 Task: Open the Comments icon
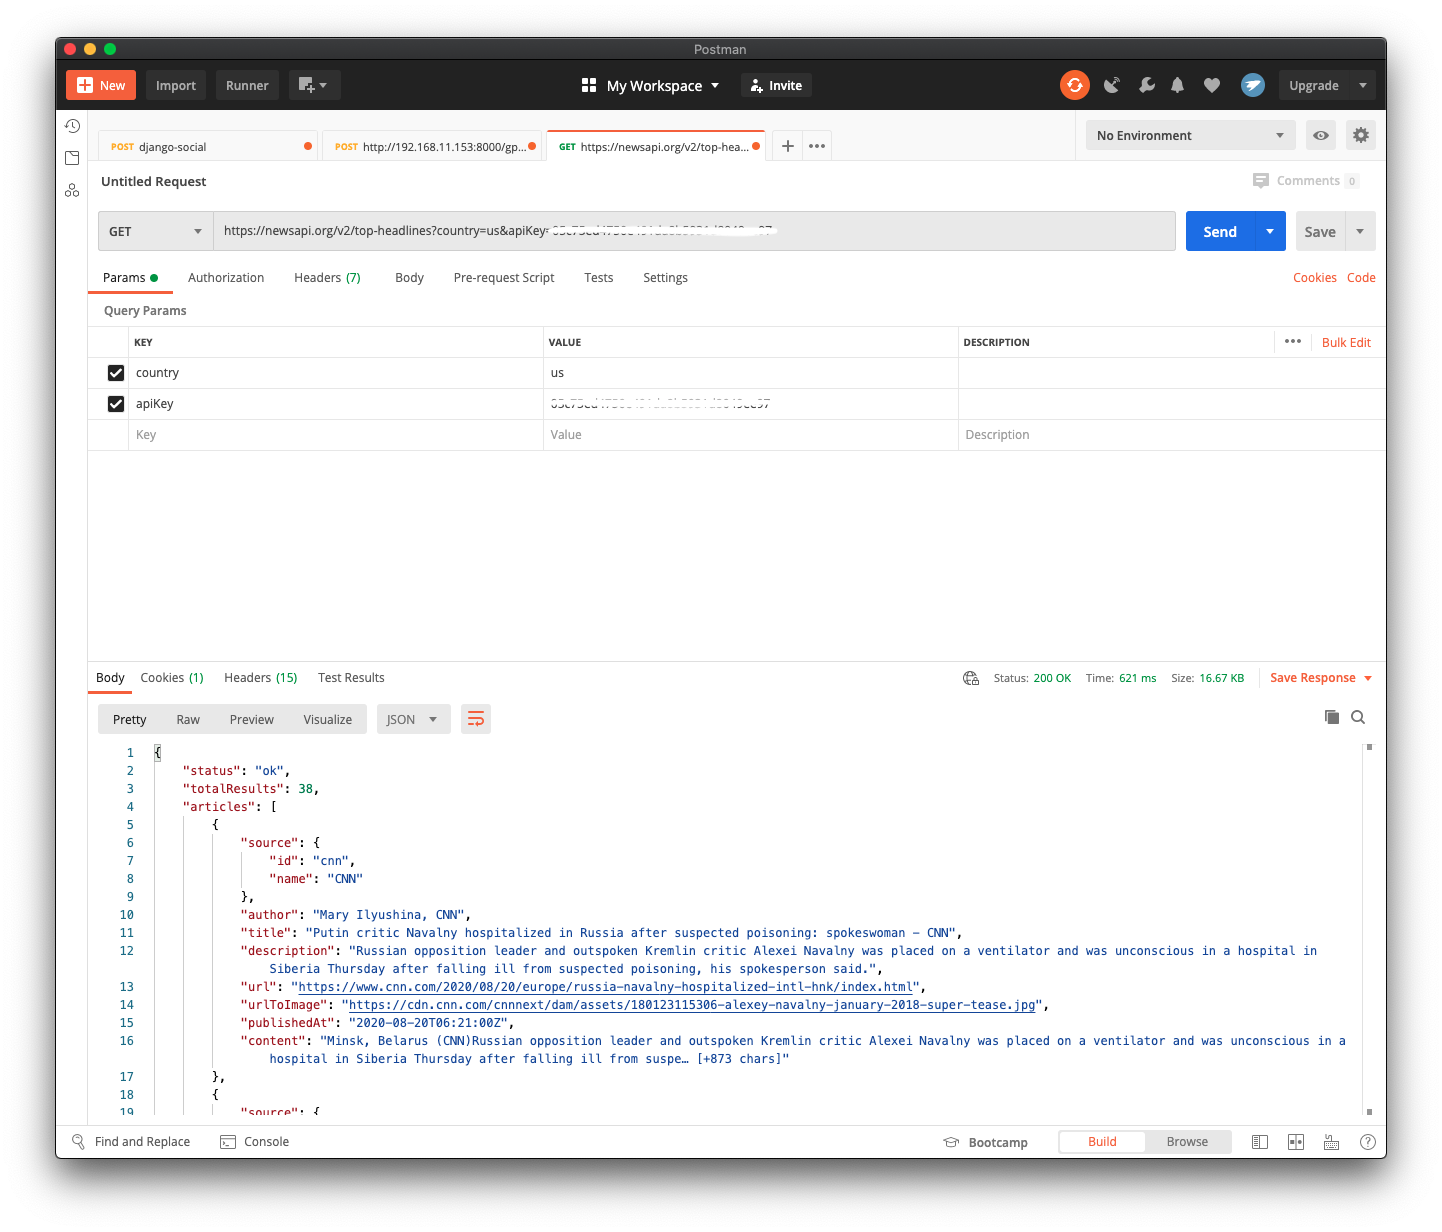tap(1261, 180)
